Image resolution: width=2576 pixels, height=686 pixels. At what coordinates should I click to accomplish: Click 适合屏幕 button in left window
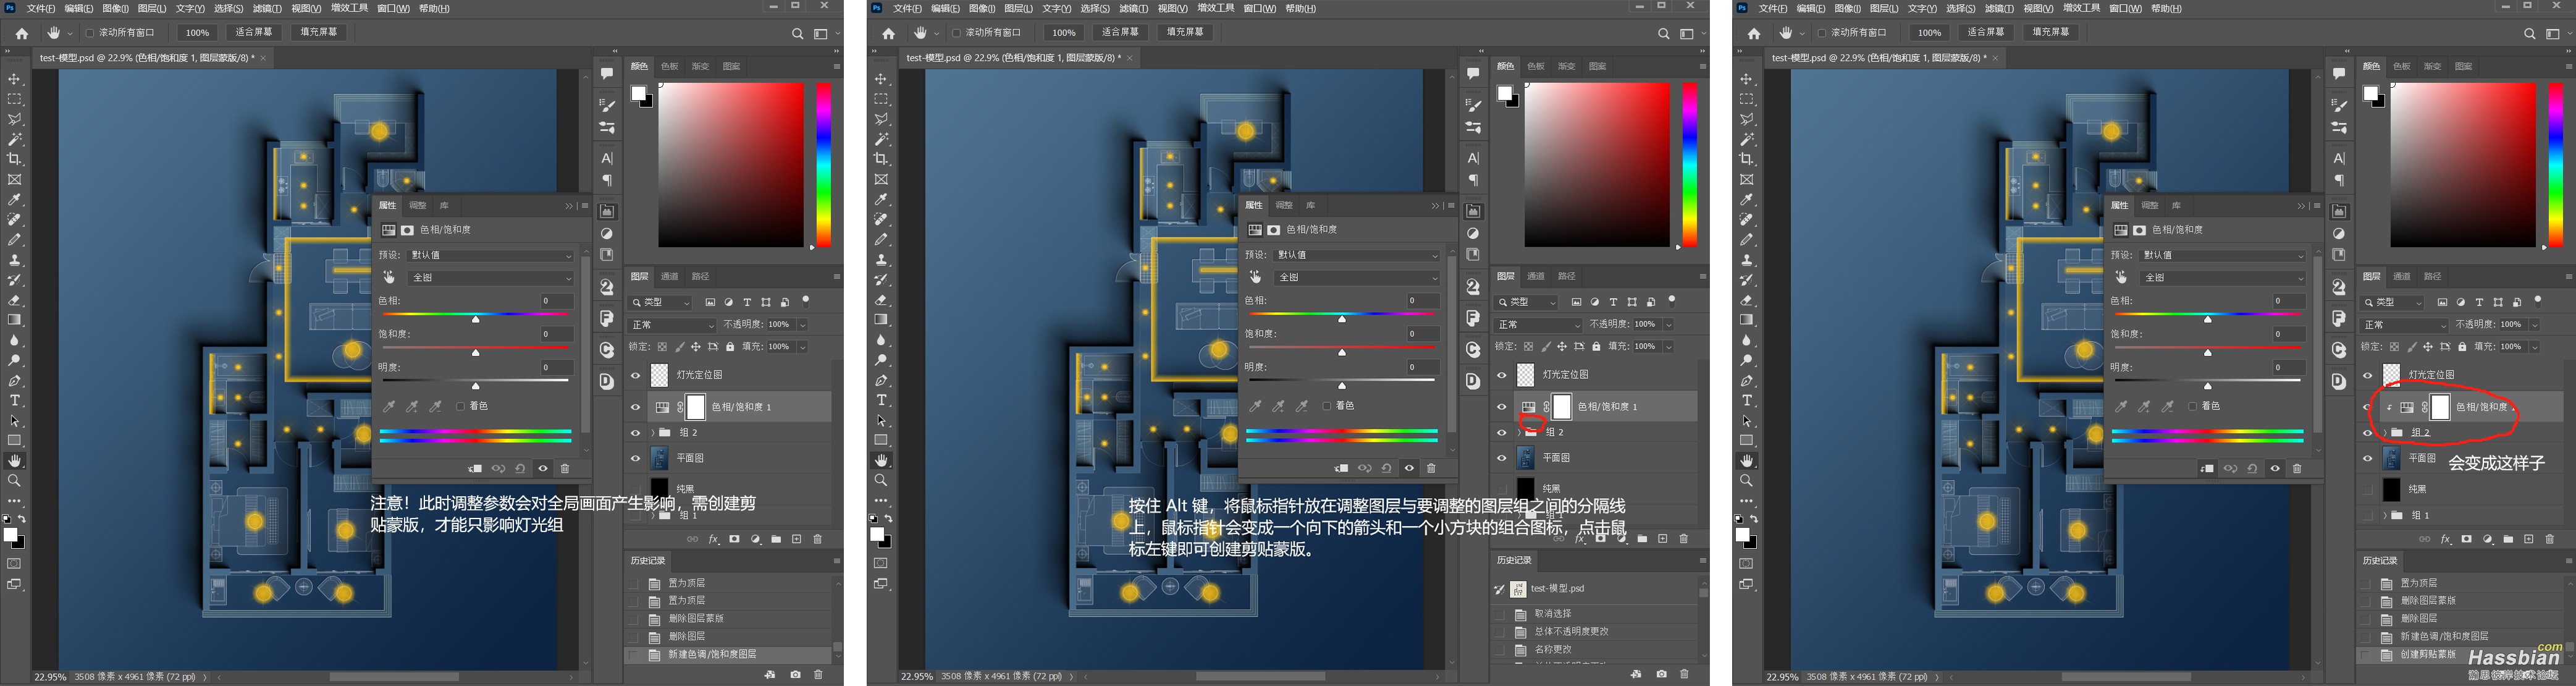254,32
